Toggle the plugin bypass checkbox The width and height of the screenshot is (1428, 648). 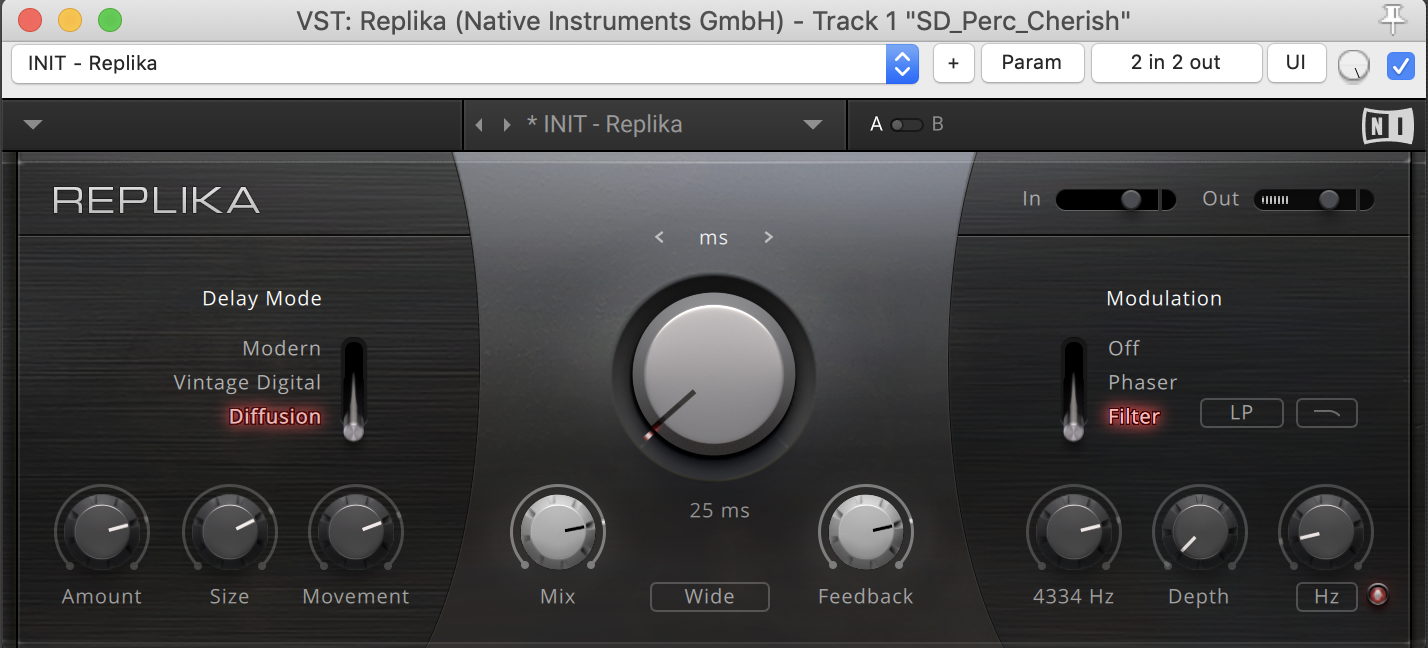pyautogui.click(x=1400, y=65)
